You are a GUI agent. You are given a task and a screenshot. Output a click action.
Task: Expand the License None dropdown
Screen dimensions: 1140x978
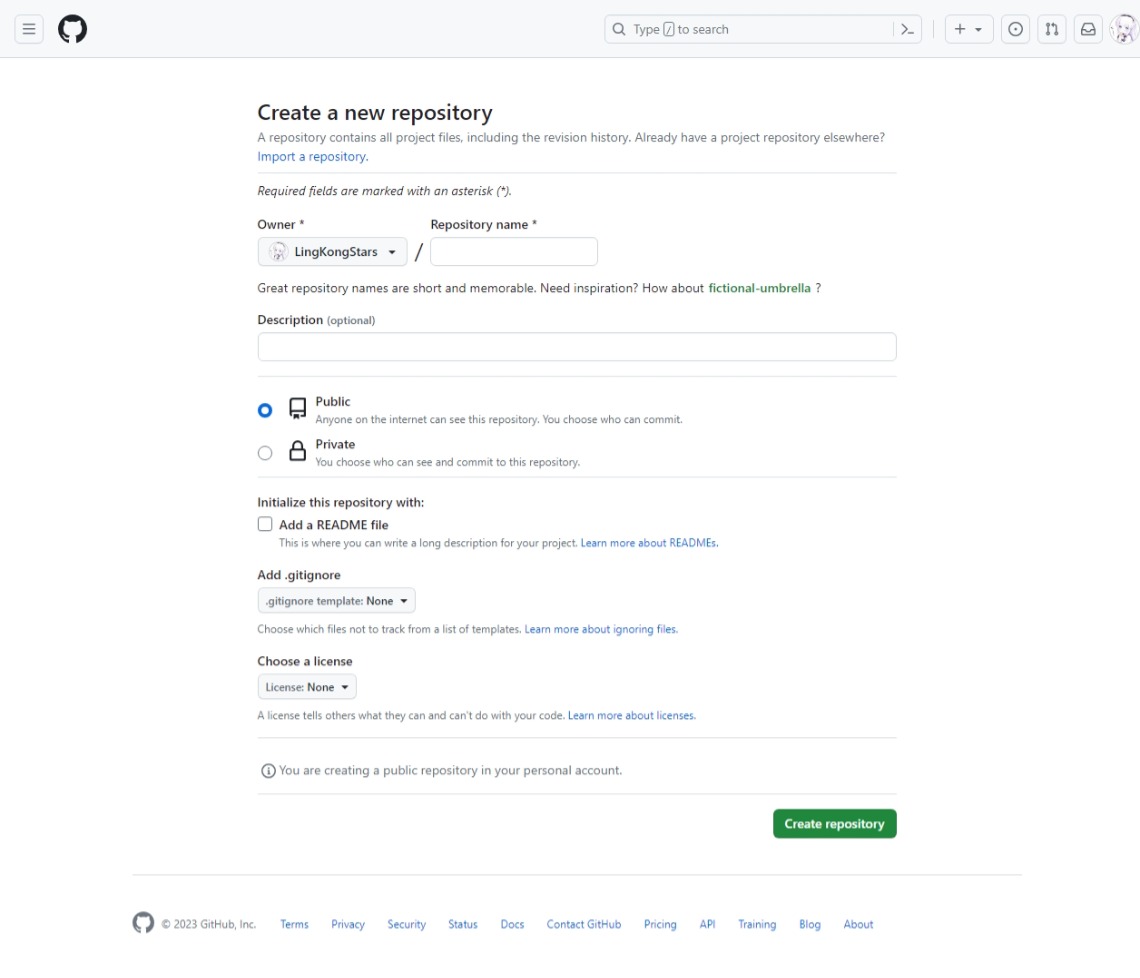pos(307,687)
